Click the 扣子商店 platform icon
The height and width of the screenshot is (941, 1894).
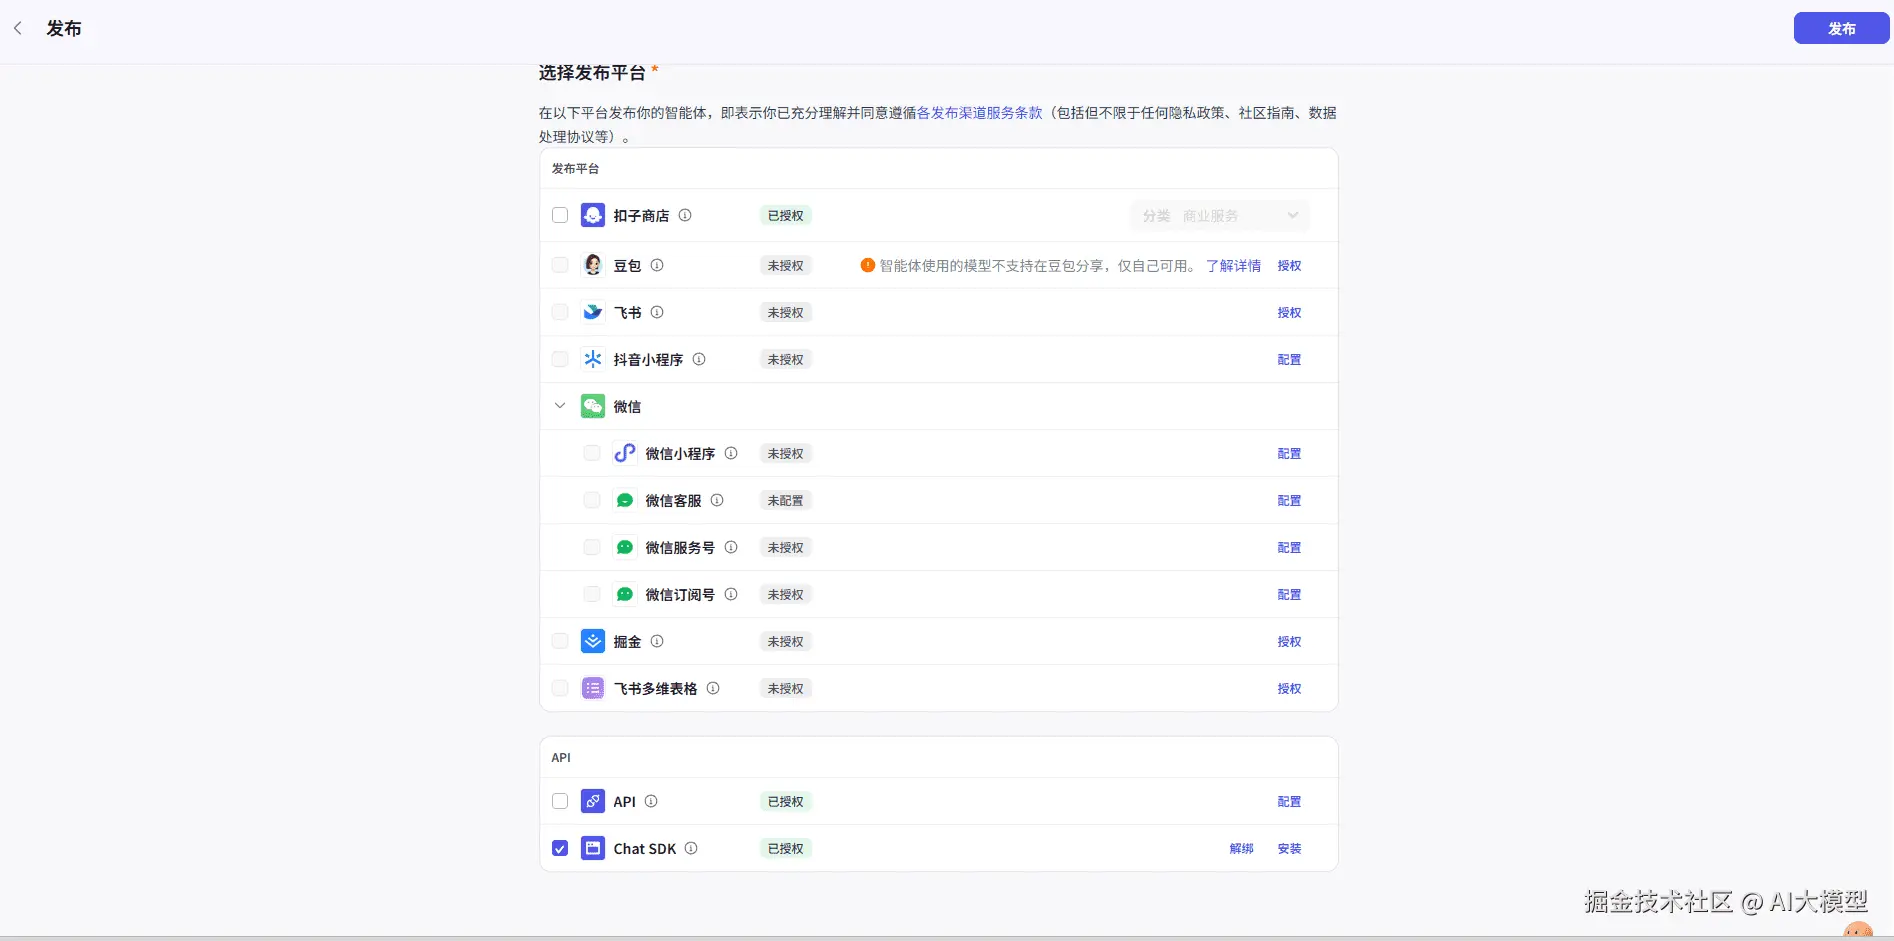[x=593, y=215]
